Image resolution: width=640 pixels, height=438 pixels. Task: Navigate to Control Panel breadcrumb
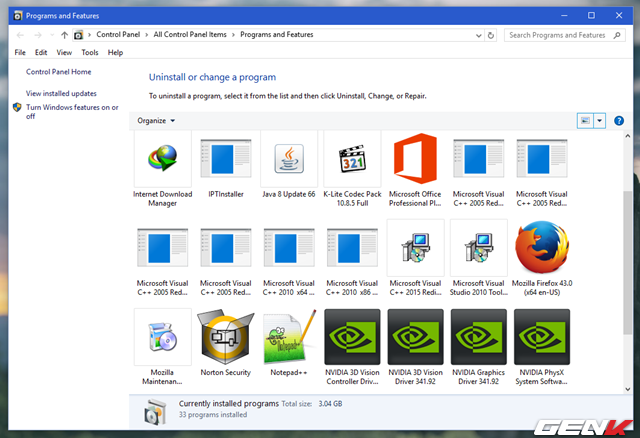[118, 35]
